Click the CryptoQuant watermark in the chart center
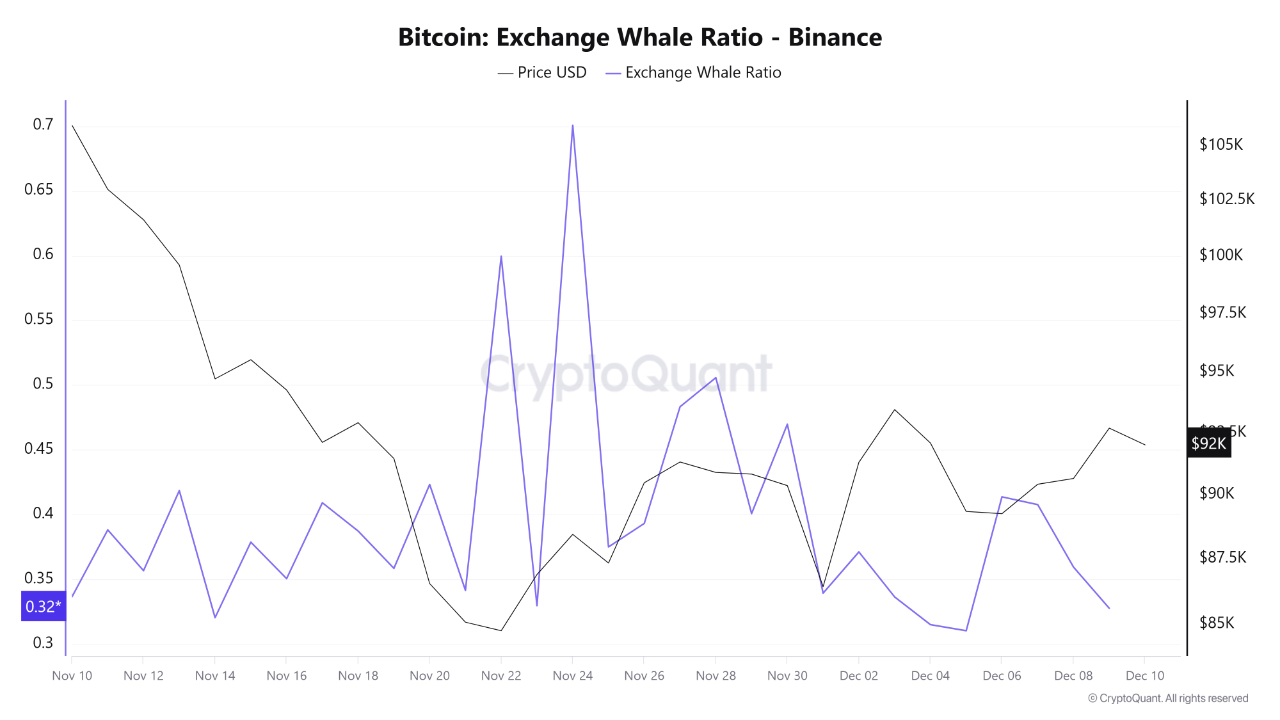 [x=627, y=376]
